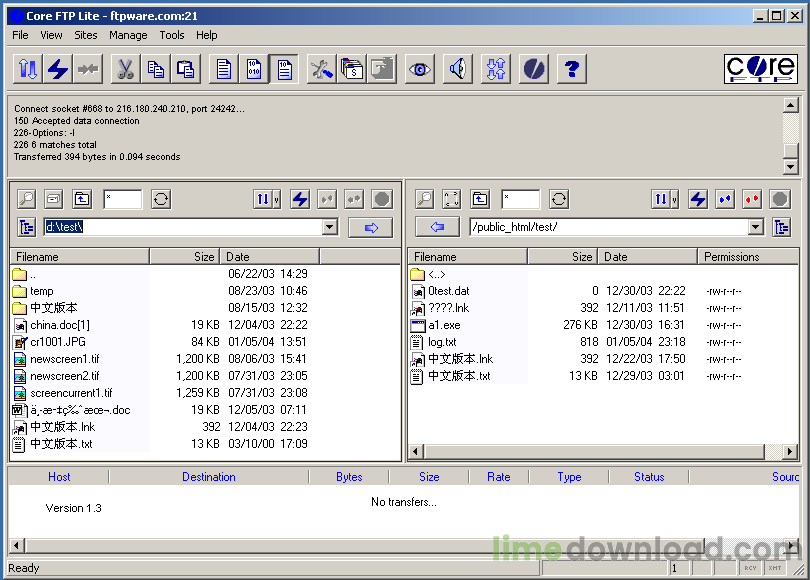Viewport: 810px width, 580px height.
Task: Select the a1.exe file in remote list
Action: (445, 325)
